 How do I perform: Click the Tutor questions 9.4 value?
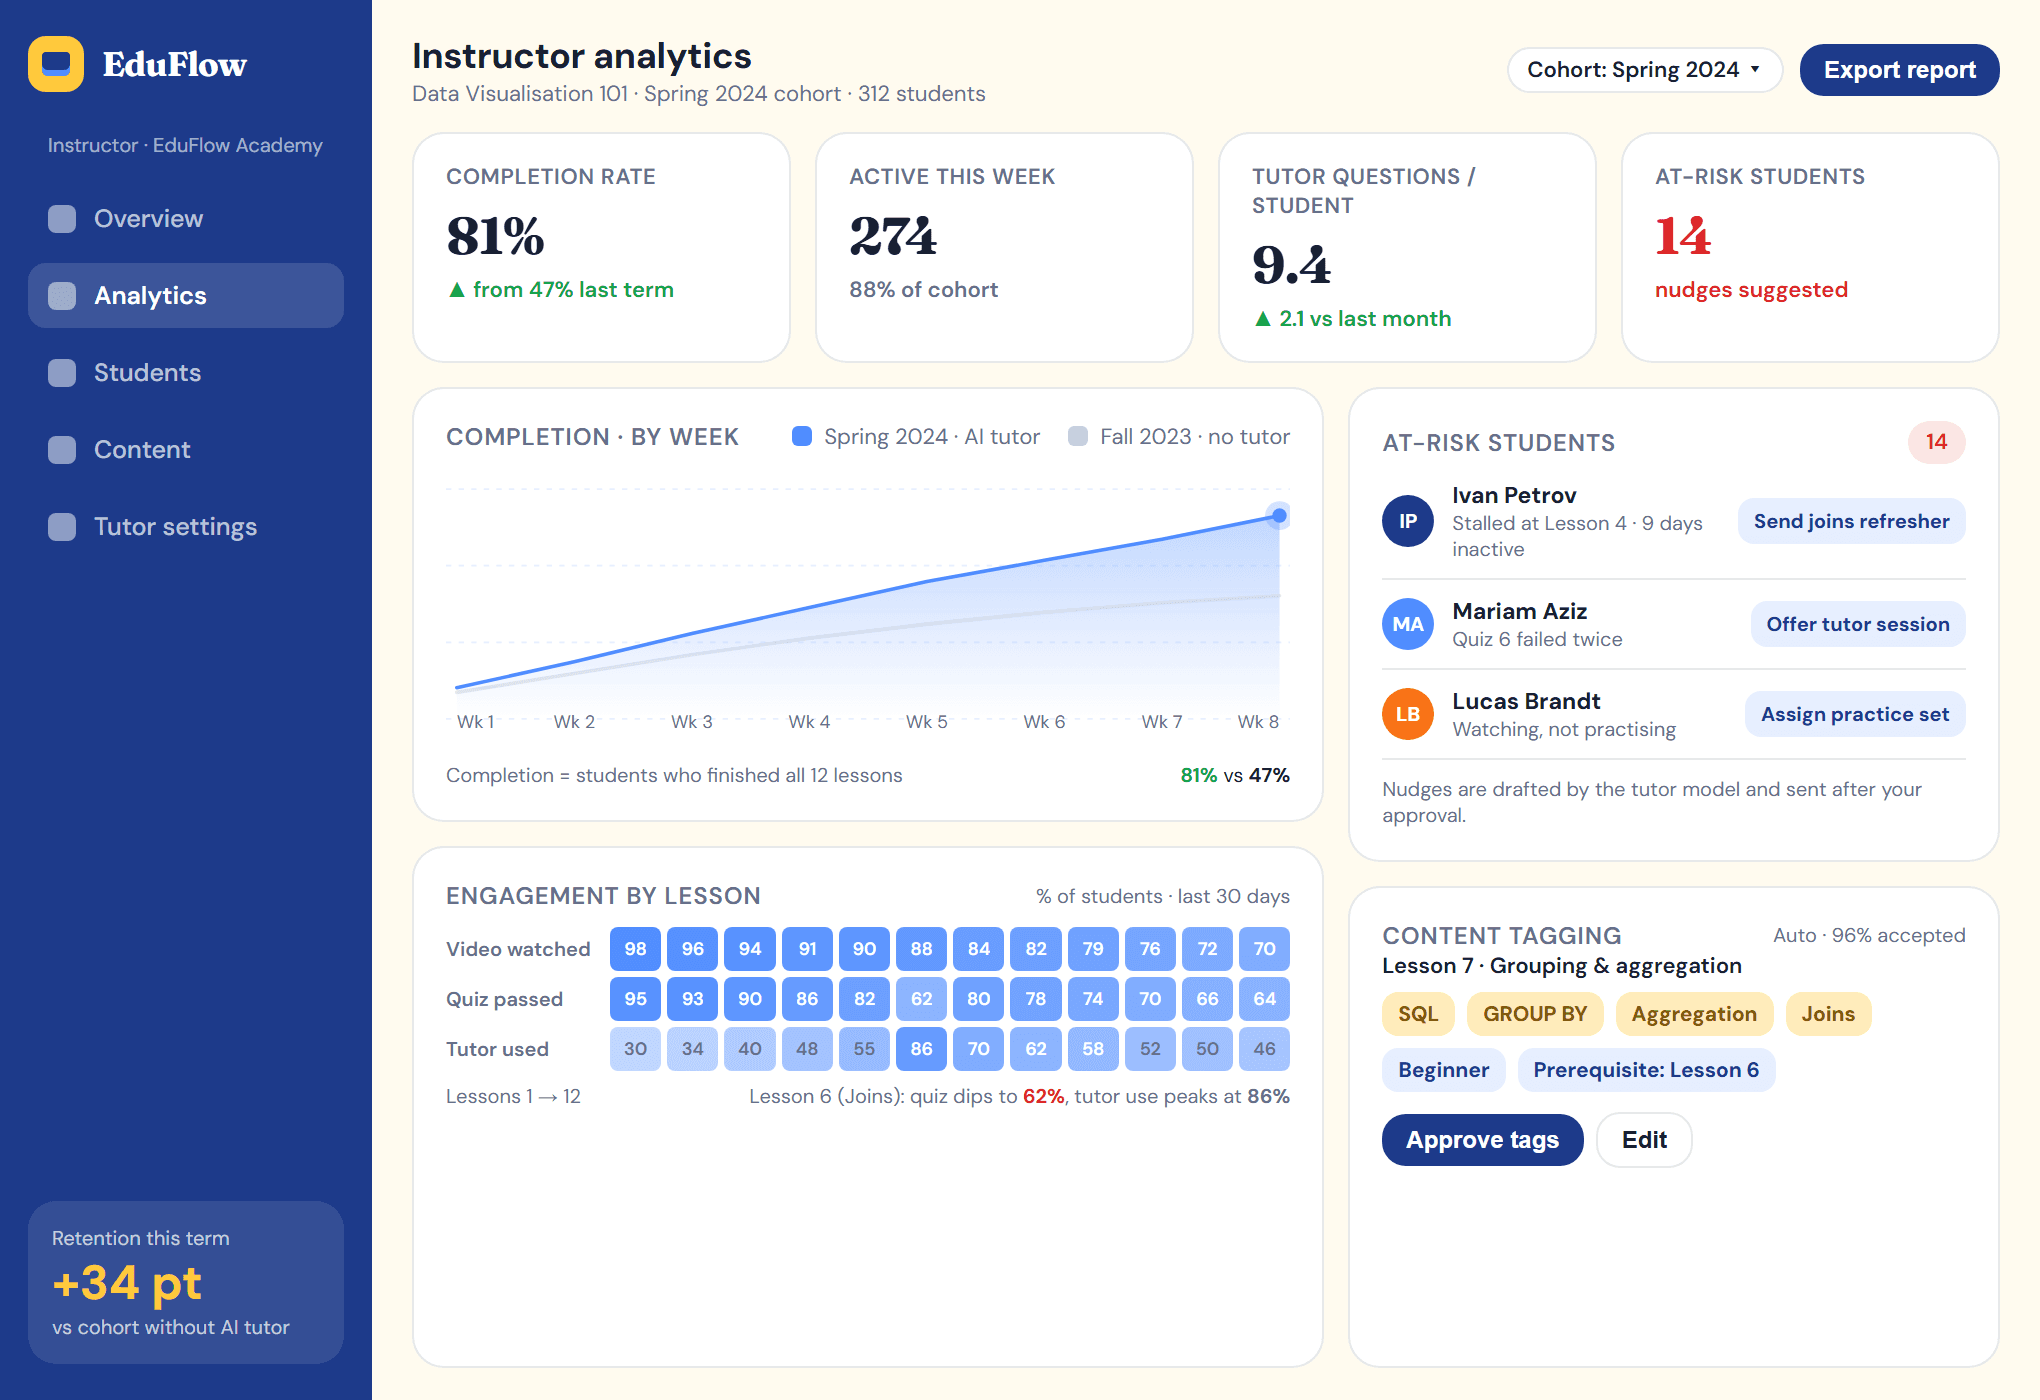(x=1291, y=265)
